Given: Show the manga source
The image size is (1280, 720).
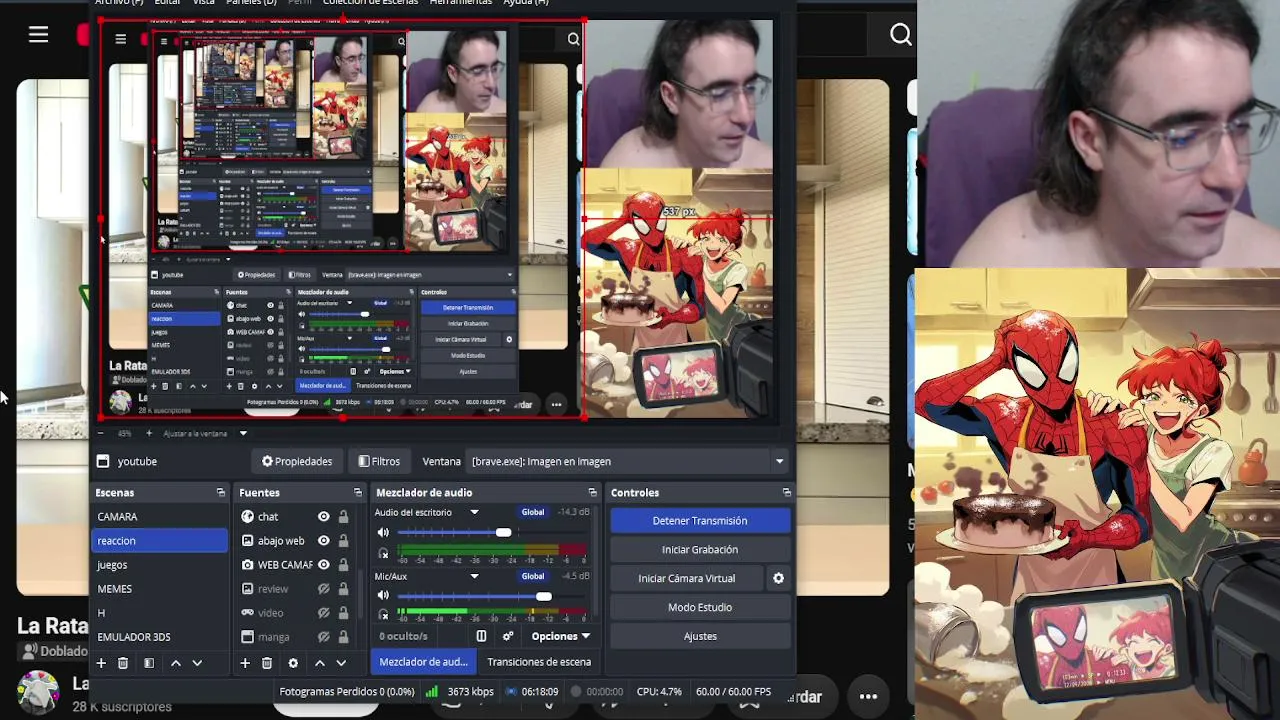Looking at the screenshot, I should 323,637.
